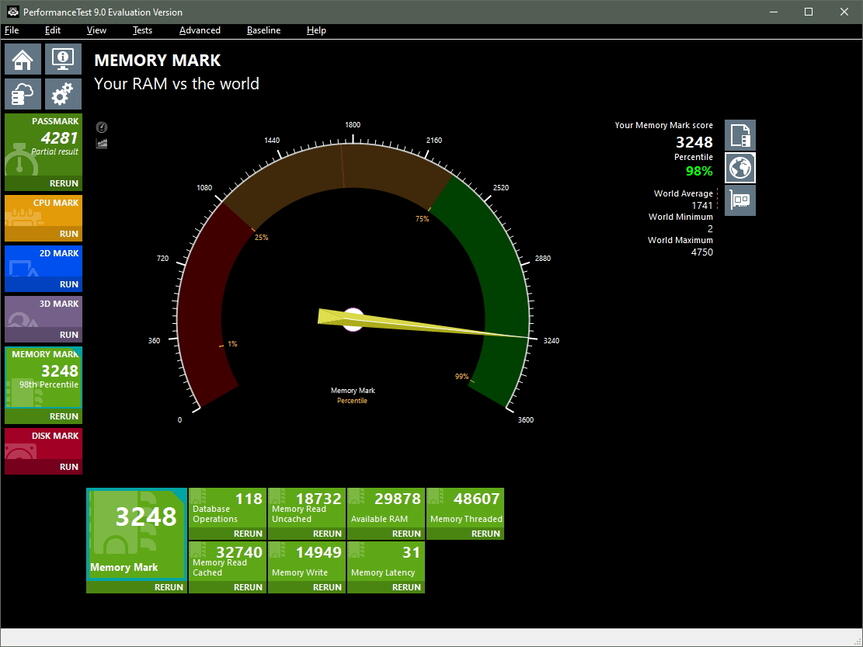Run the 2D Mark test
863x647 pixels.
tap(69, 284)
